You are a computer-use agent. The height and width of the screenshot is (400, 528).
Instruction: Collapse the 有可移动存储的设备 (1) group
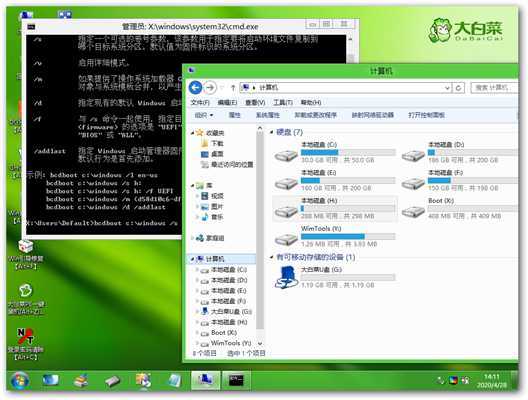coord(271,257)
